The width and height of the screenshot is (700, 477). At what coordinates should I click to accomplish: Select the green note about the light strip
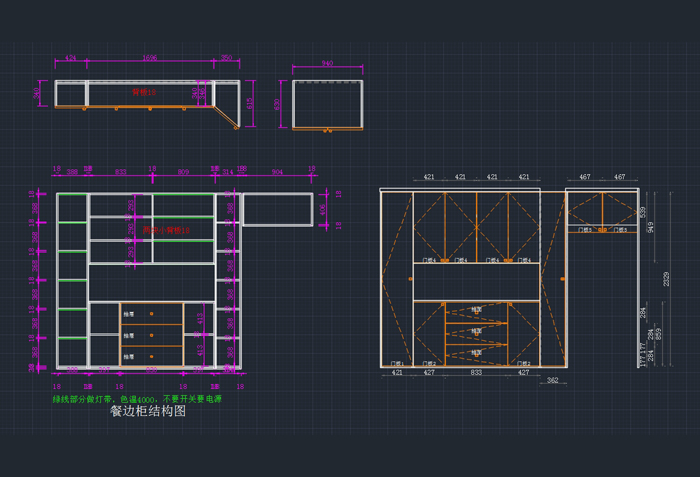[137, 398]
